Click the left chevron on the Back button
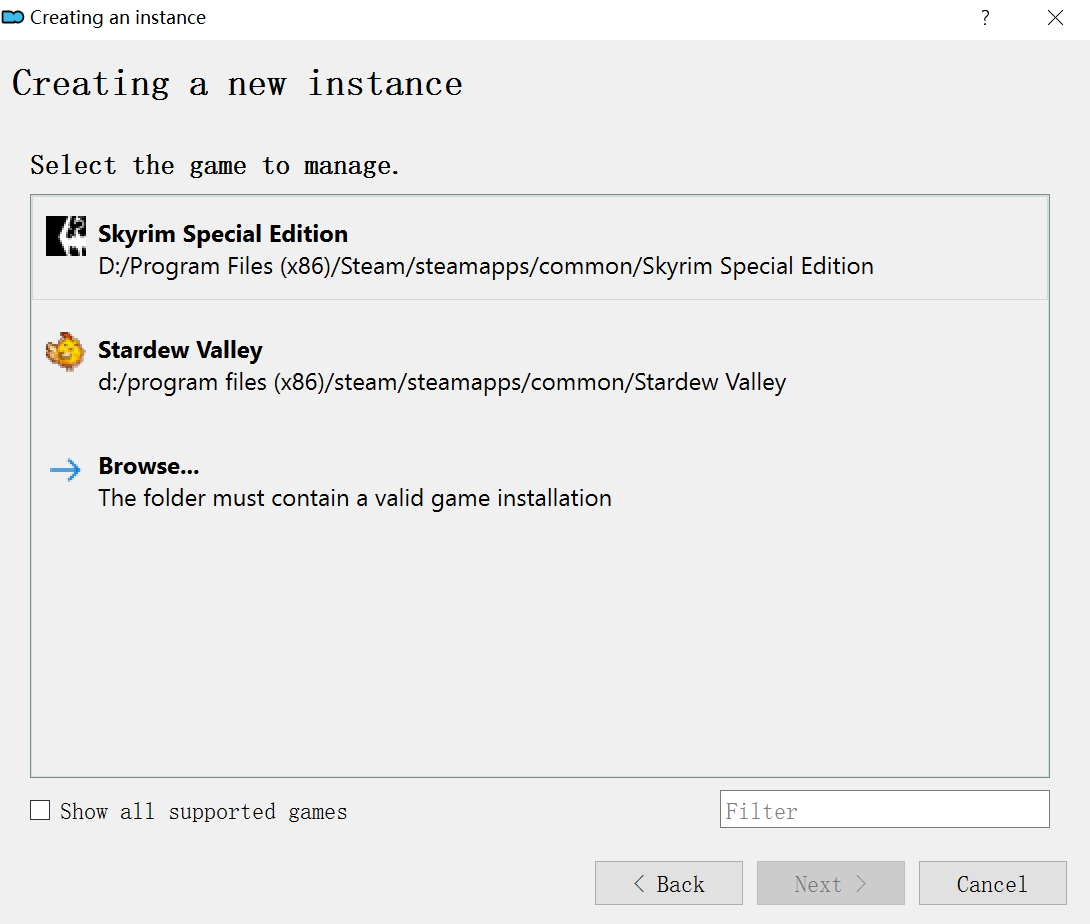The width and height of the screenshot is (1090, 924). click(639, 884)
